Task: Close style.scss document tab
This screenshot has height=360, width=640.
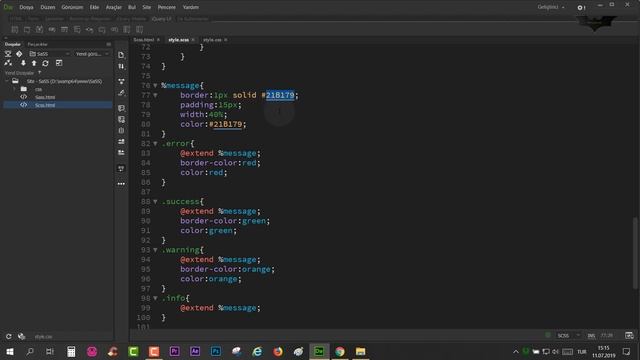Action: pyautogui.click(x=193, y=40)
